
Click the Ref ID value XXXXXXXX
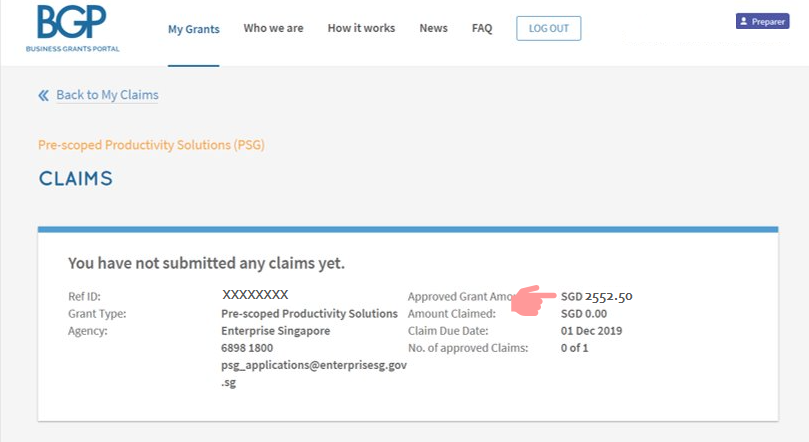coord(255,294)
